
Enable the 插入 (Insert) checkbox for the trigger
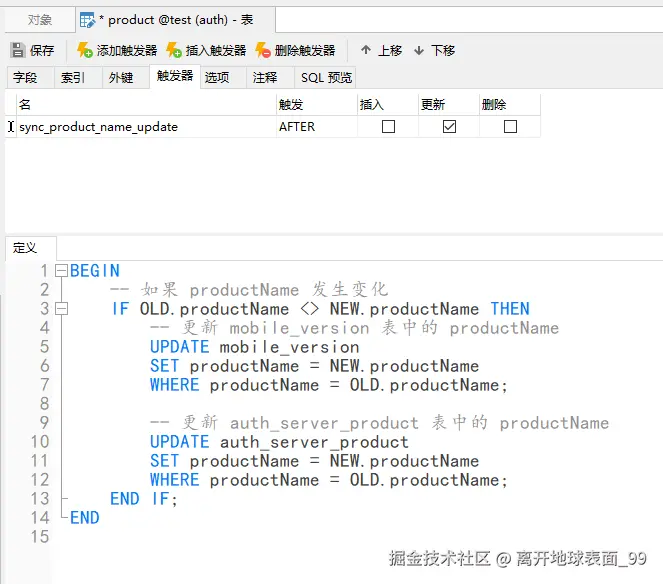(388, 126)
